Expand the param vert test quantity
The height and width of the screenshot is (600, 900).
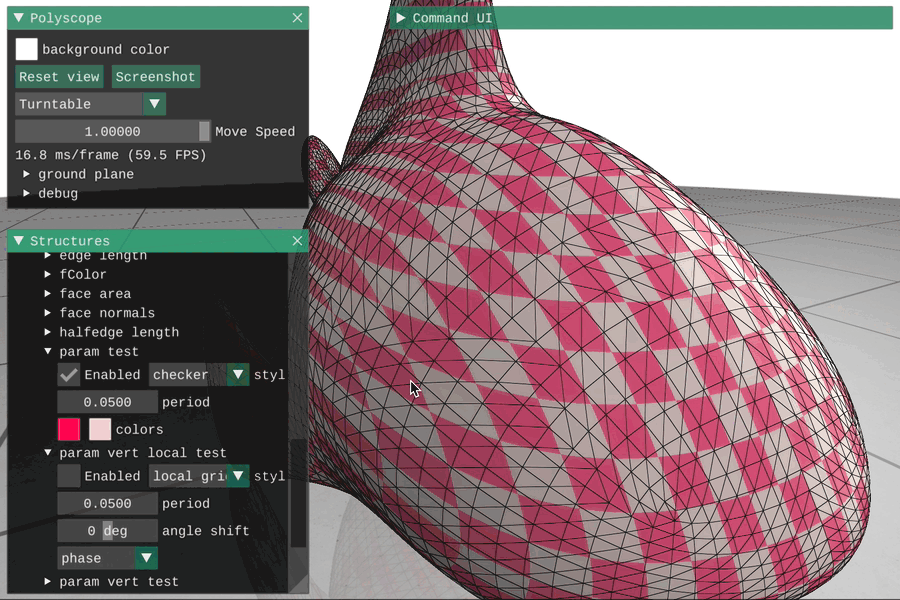46,581
